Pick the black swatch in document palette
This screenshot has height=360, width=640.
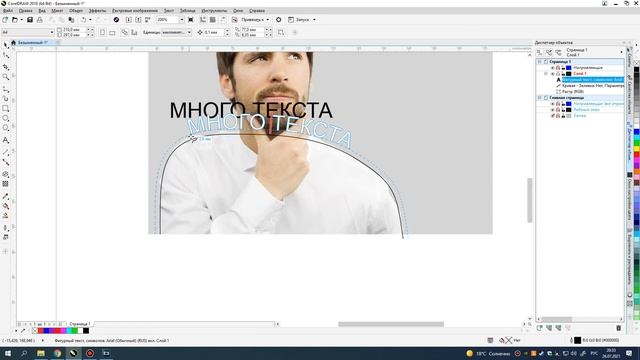(x=86, y=331)
